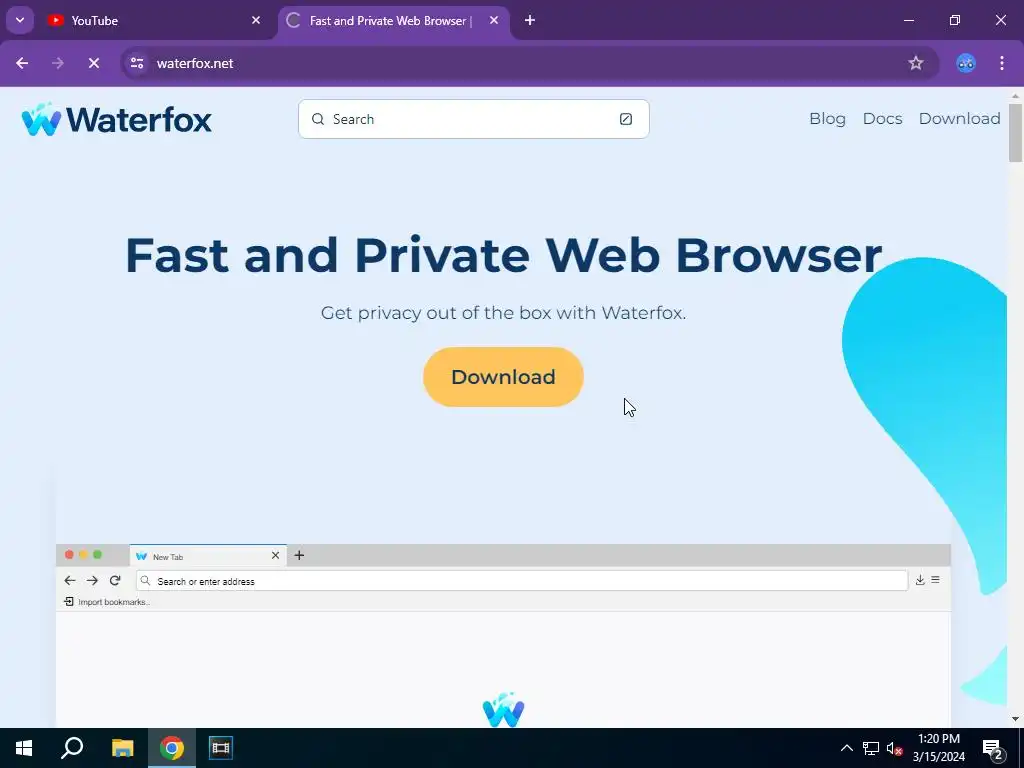
Task: Click the search magnifier icon in Waterfox search box
Action: click(317, 119)
